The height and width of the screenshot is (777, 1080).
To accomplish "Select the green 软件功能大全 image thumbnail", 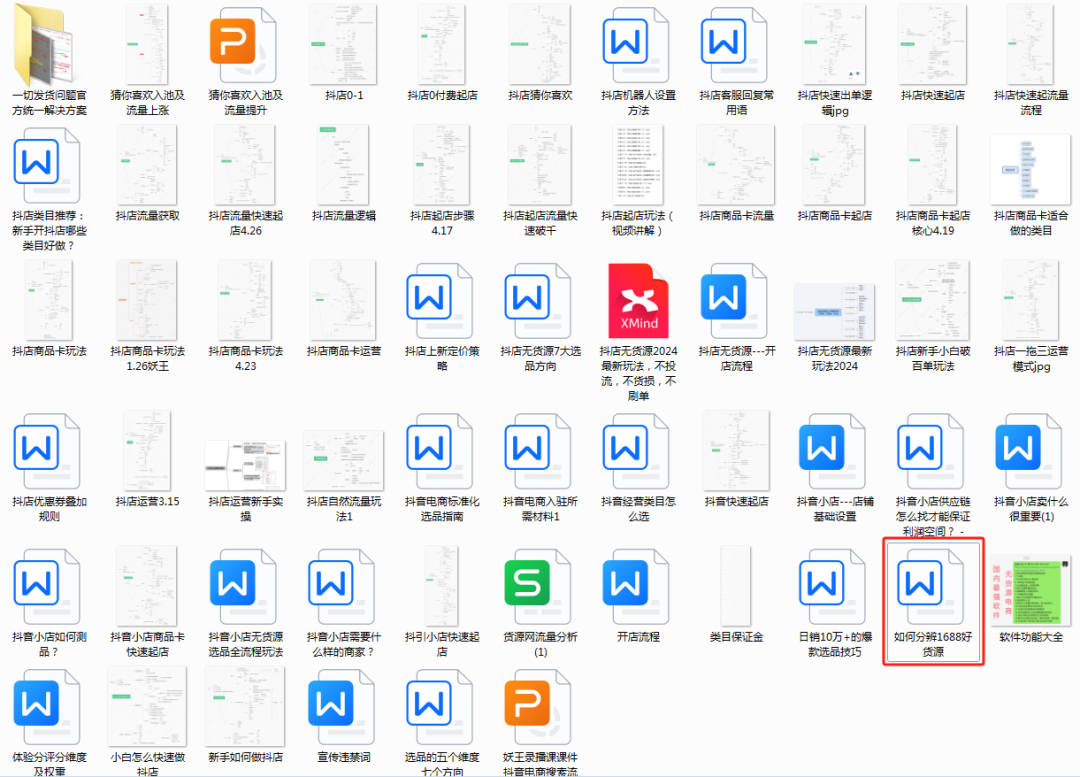I will [x=1030, y=592].
